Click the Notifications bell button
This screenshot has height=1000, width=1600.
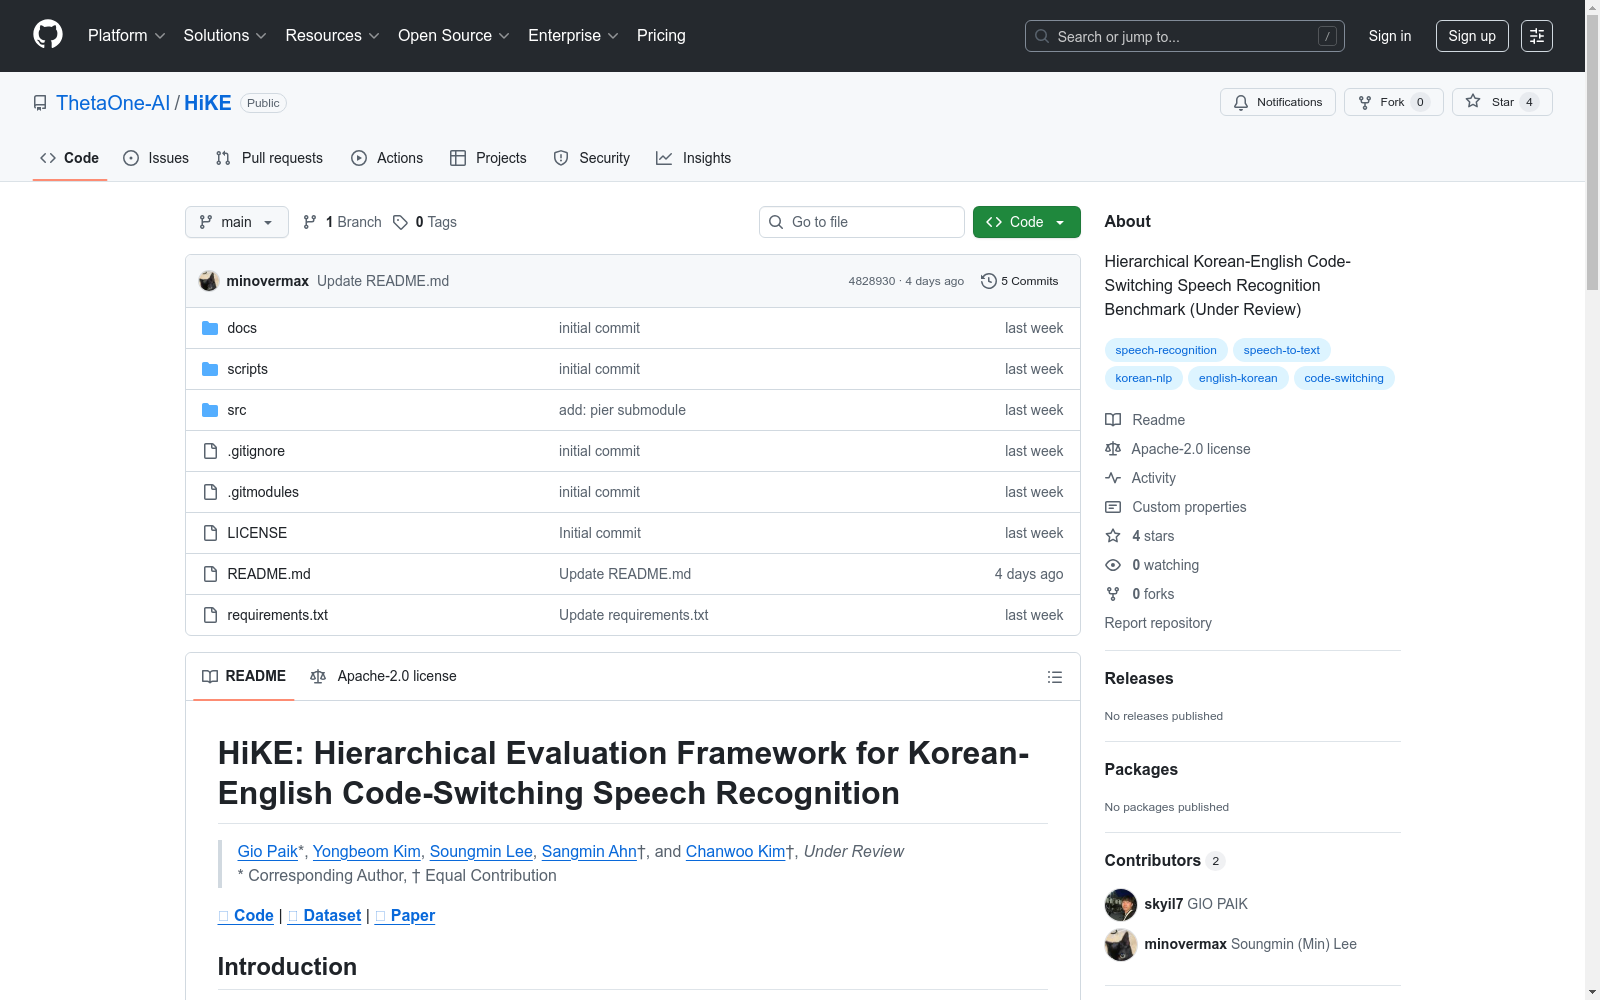point(1277,102)
